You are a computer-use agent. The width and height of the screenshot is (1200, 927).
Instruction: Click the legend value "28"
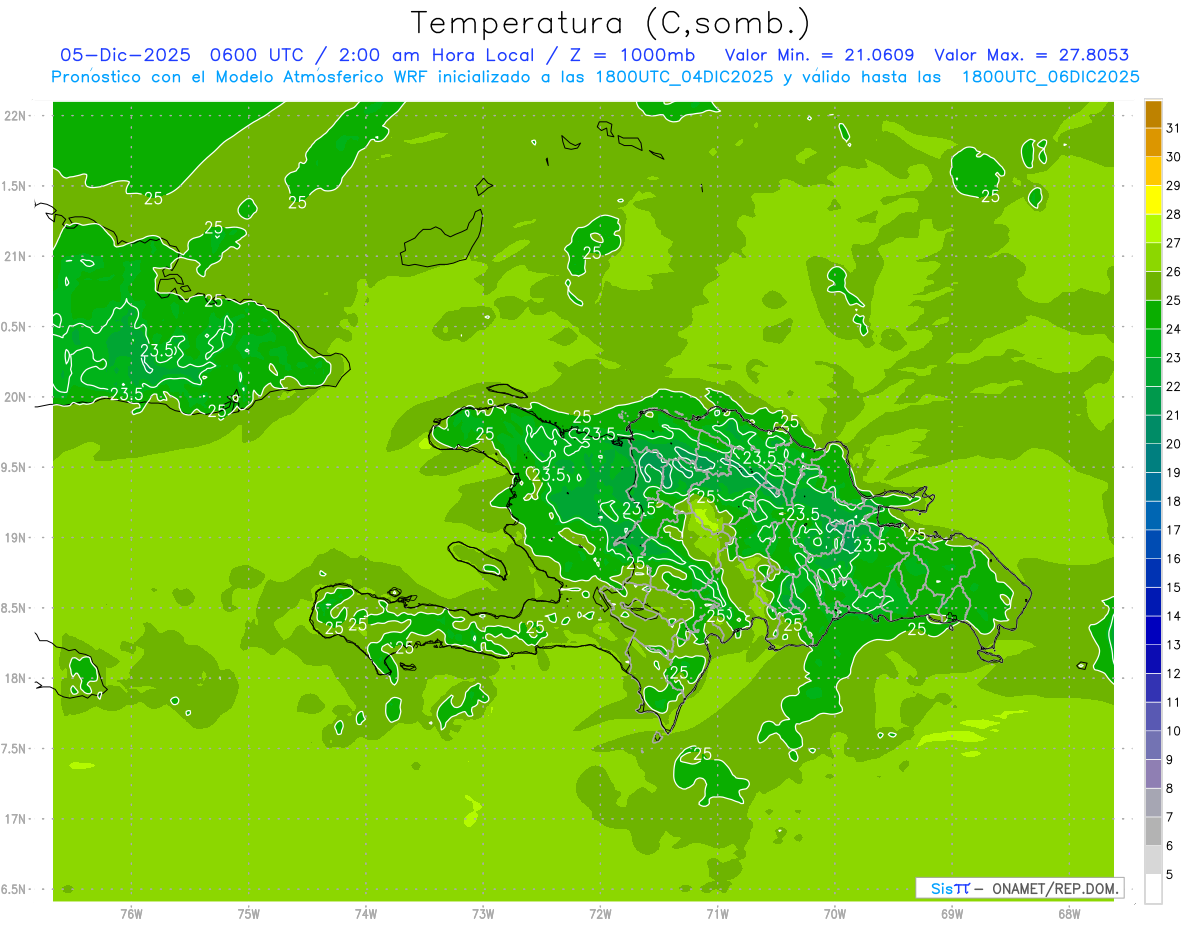click(1173, 214)
